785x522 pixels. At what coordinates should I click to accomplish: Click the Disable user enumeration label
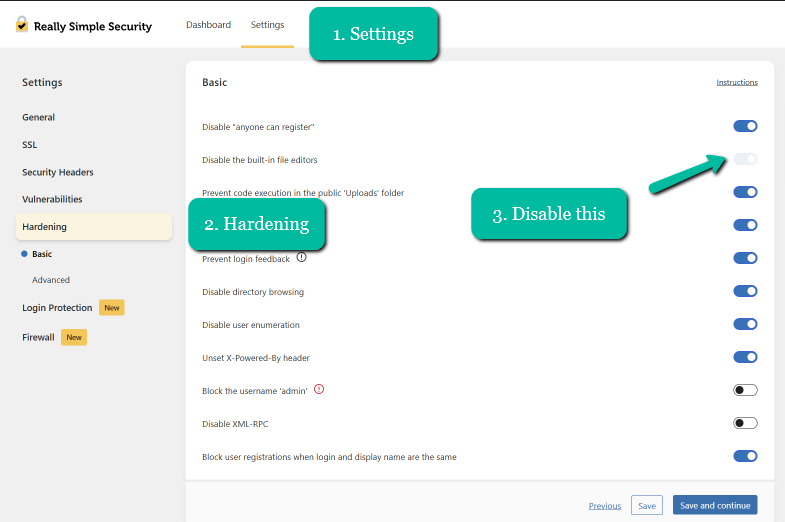click(x=251, y=325)
